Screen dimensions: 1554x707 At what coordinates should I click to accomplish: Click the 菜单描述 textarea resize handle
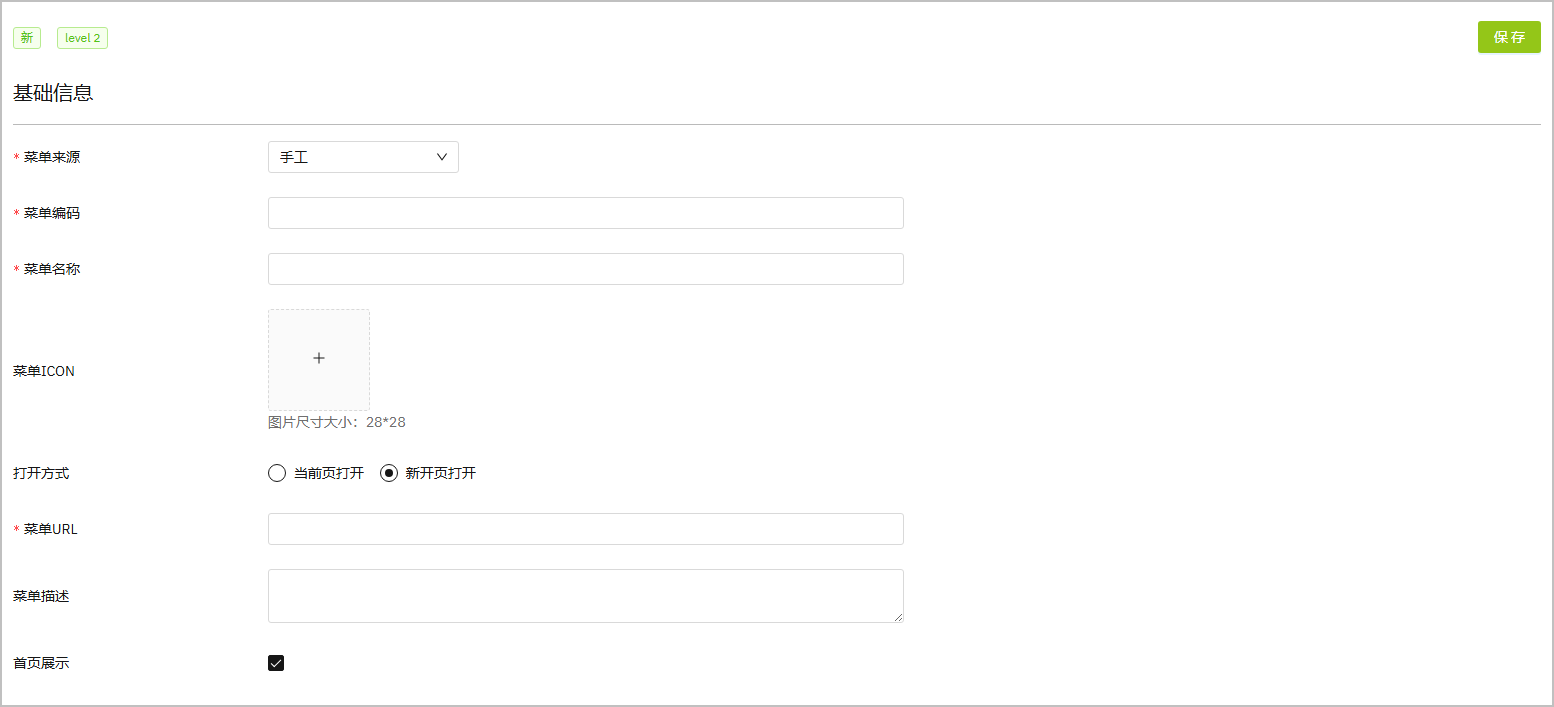click(898, 617)
